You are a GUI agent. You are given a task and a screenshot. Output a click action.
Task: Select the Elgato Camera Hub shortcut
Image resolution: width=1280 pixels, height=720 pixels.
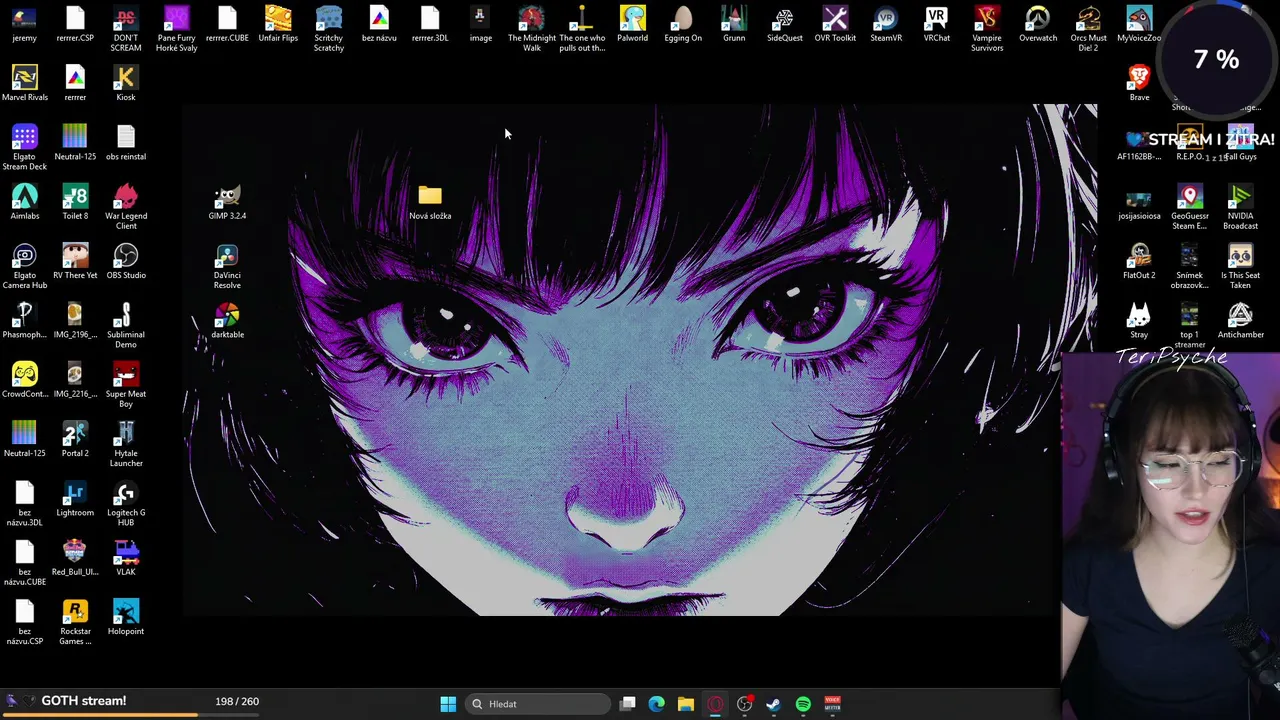click(x=25, y=267)
